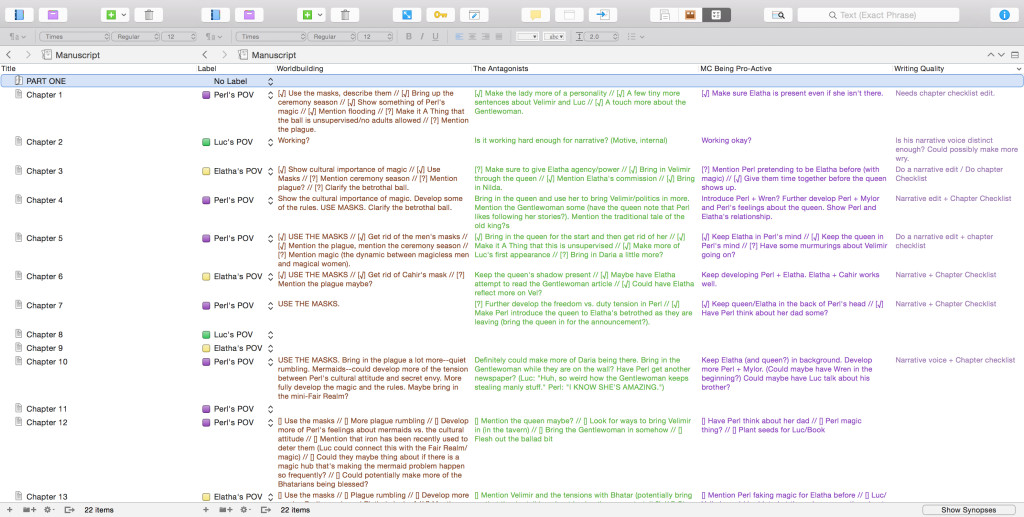Click Chapter 11 Perl's POV label
The width and height of the screenshot is (1024, 517).
coord(234,409)
